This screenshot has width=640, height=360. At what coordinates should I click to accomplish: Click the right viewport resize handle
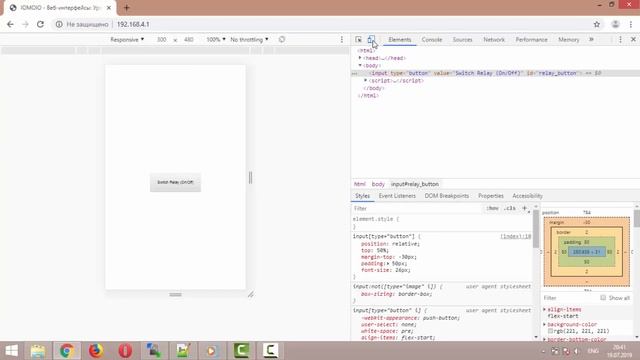coord(250,178)
